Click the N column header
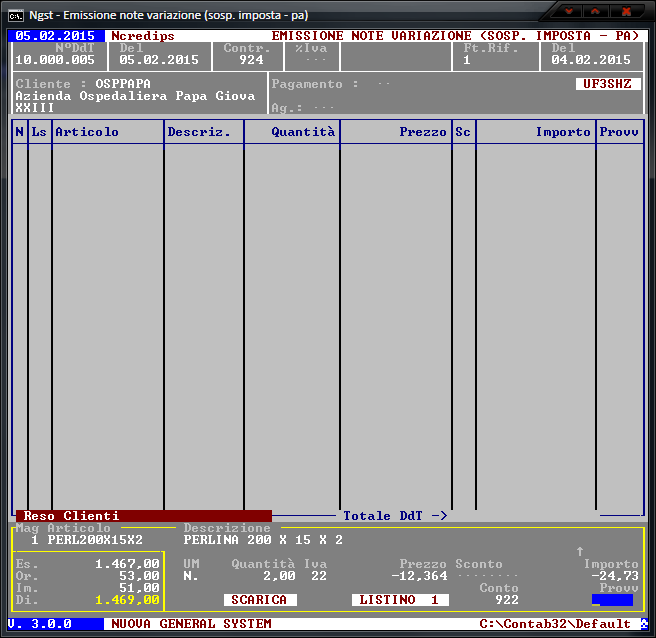The image size is (656, 638). tap(20, 132)
